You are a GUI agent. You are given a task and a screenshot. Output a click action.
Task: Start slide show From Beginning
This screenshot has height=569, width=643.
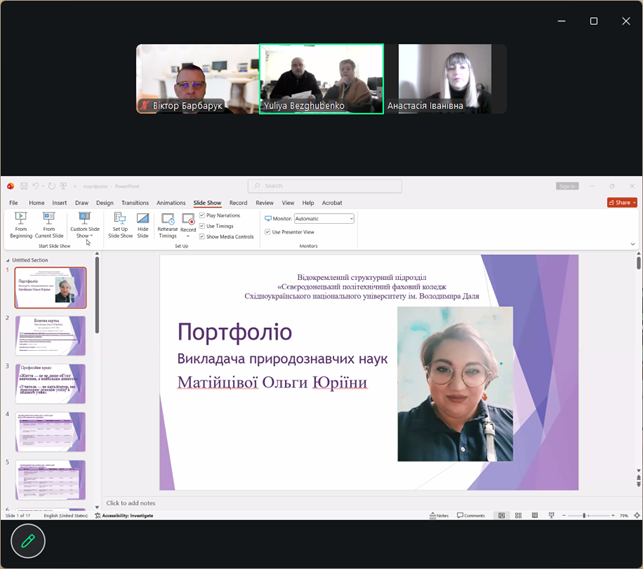21,225
